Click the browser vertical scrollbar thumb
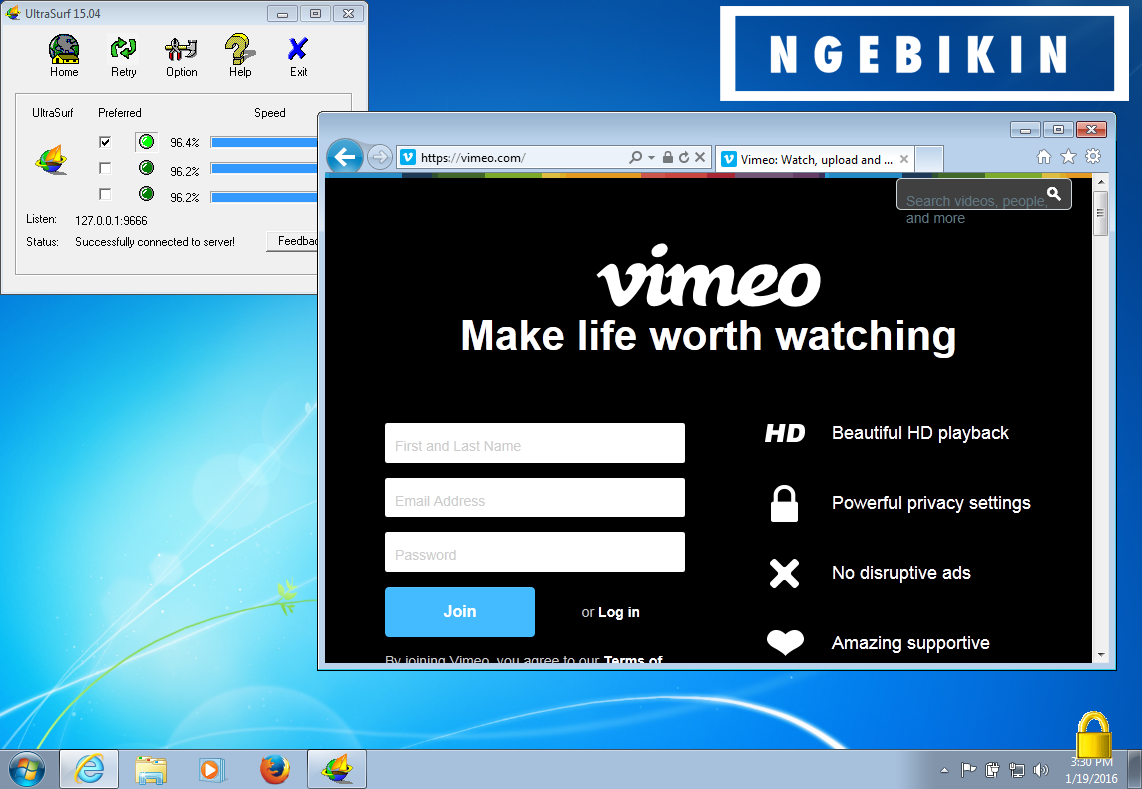 click(x=1100, y=213)
